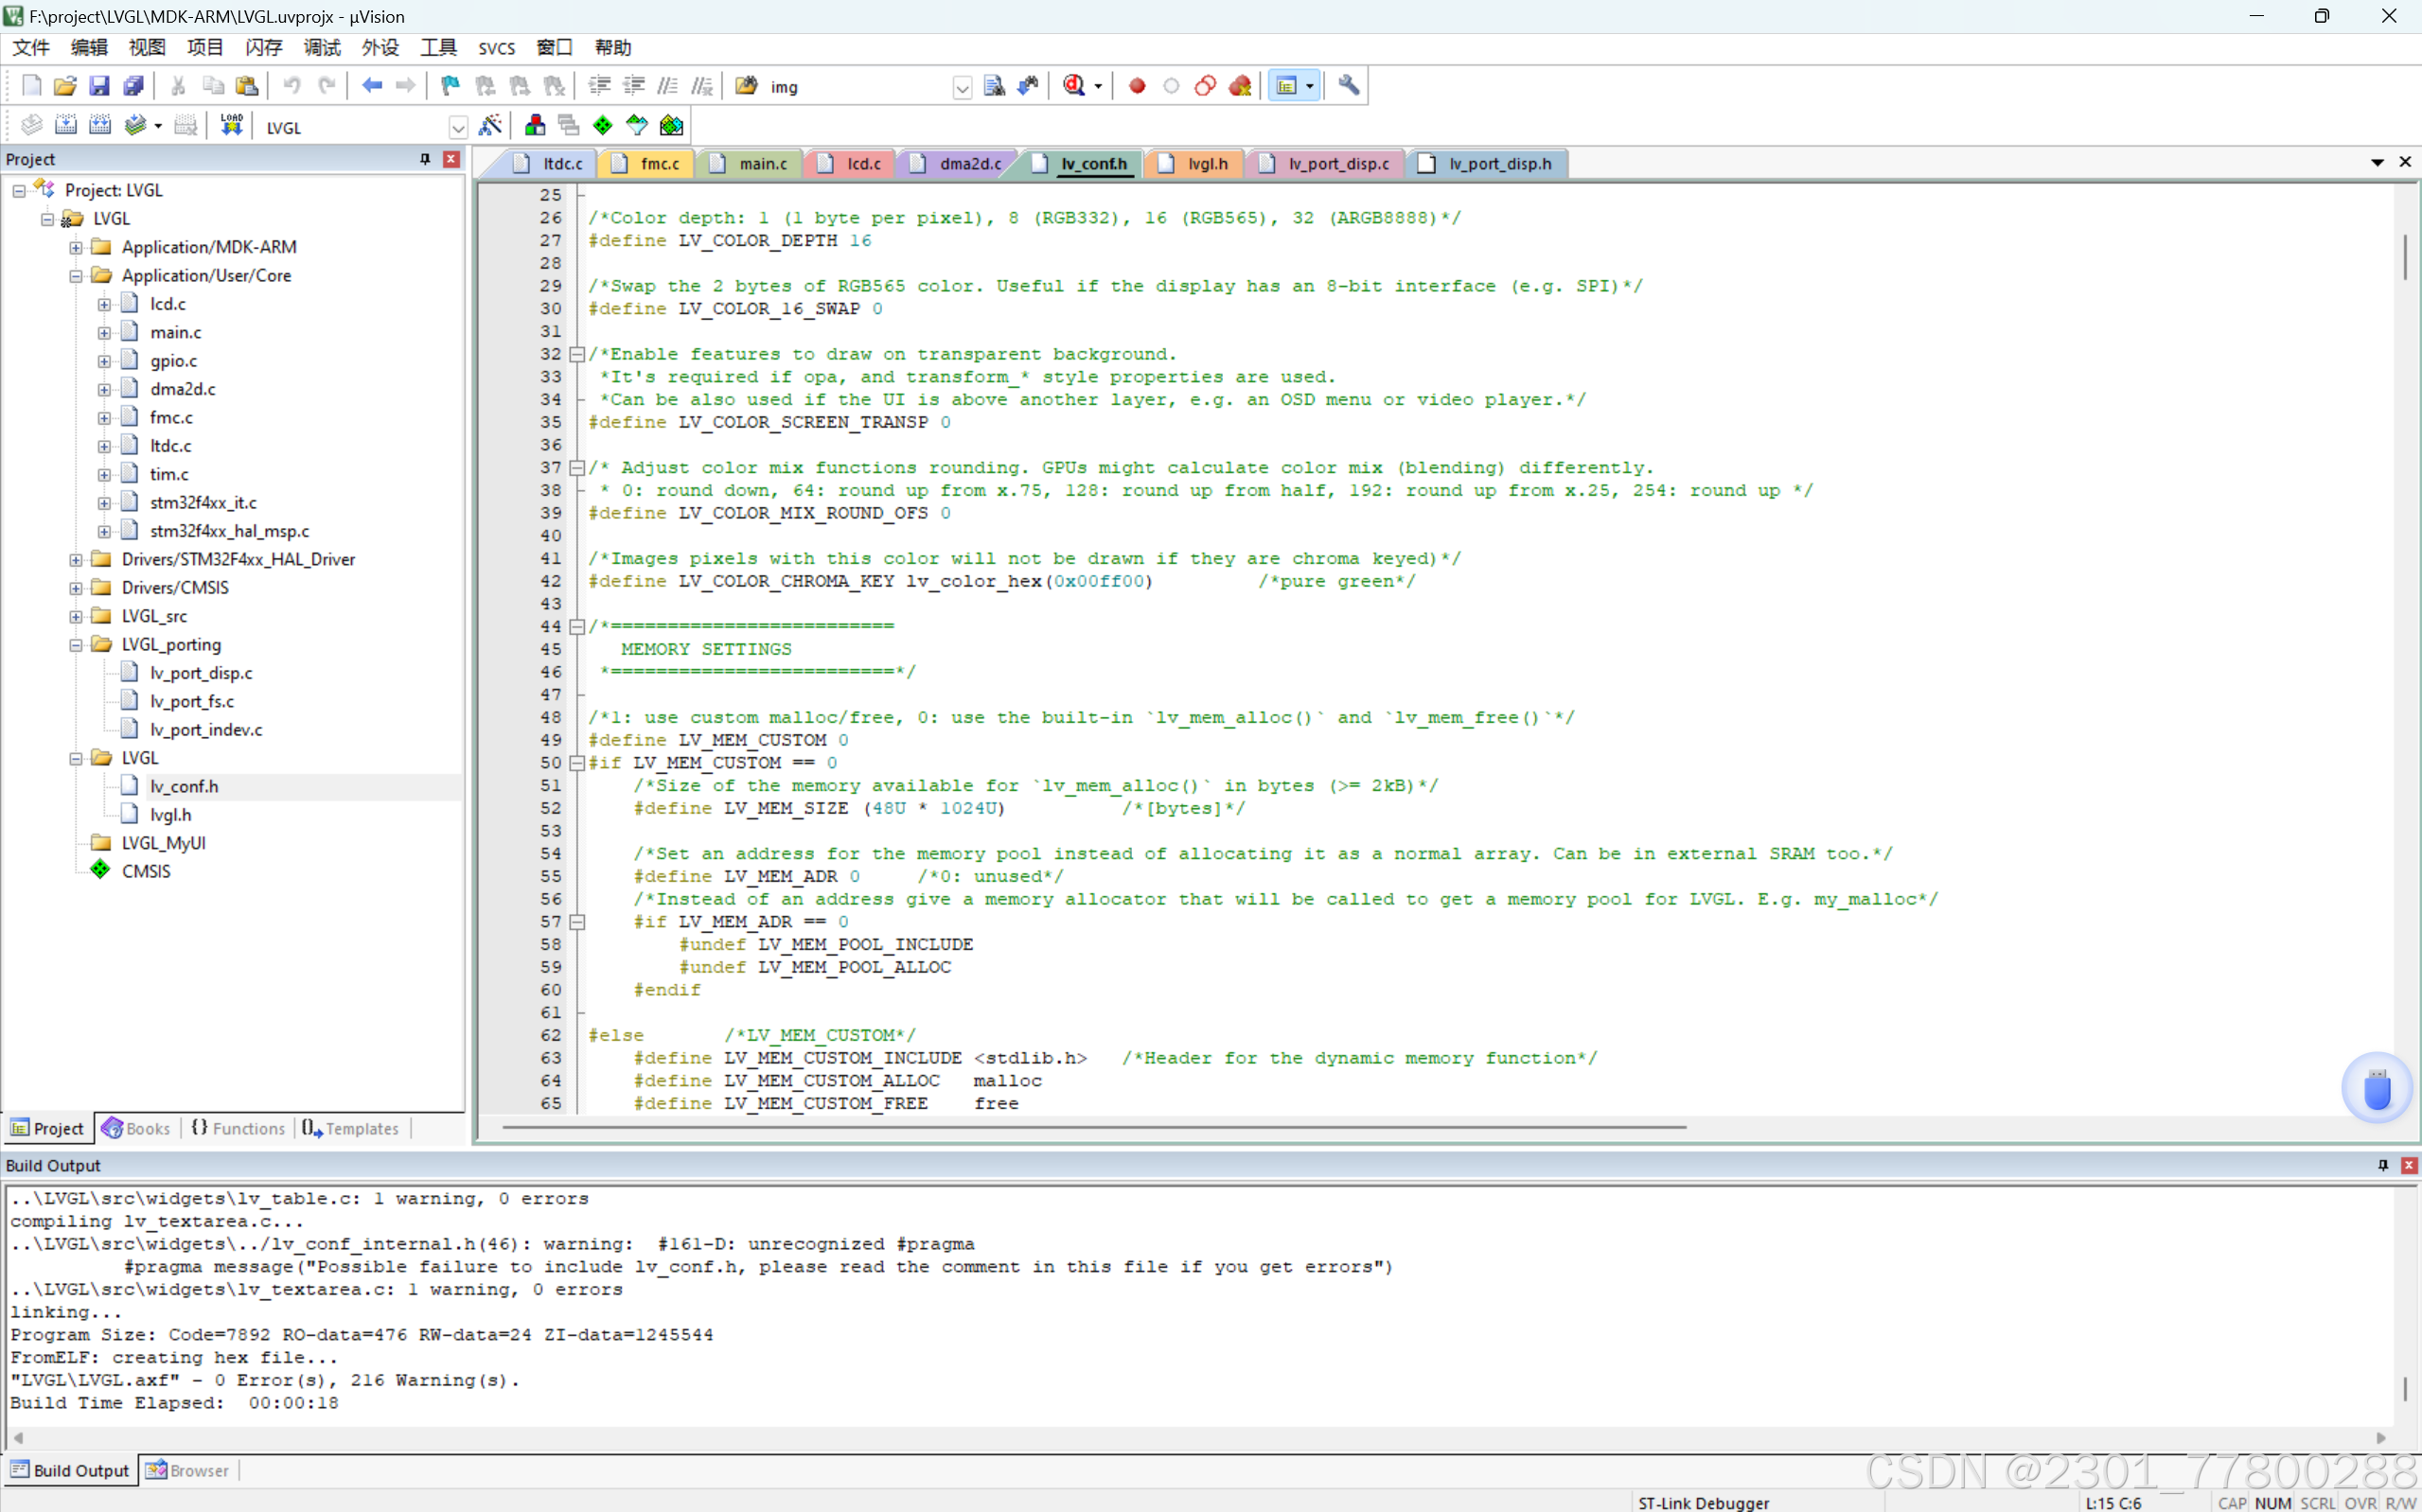Switch to the Functions panel tab
The width and height of the screenshot is (2422, 1512).
tap(238, 1129)
